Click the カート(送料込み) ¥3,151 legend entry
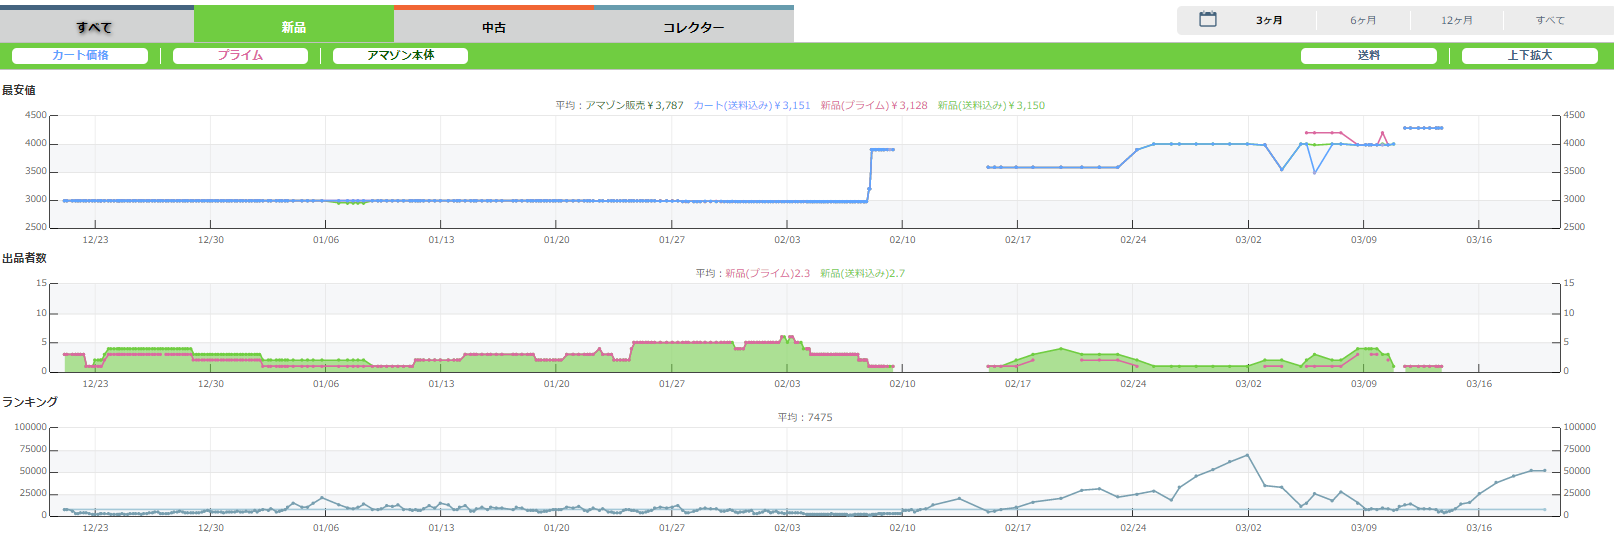Image resolution: width=1614 pixels, height=536 pixels. pyautogui.click(x=752, y=105)
